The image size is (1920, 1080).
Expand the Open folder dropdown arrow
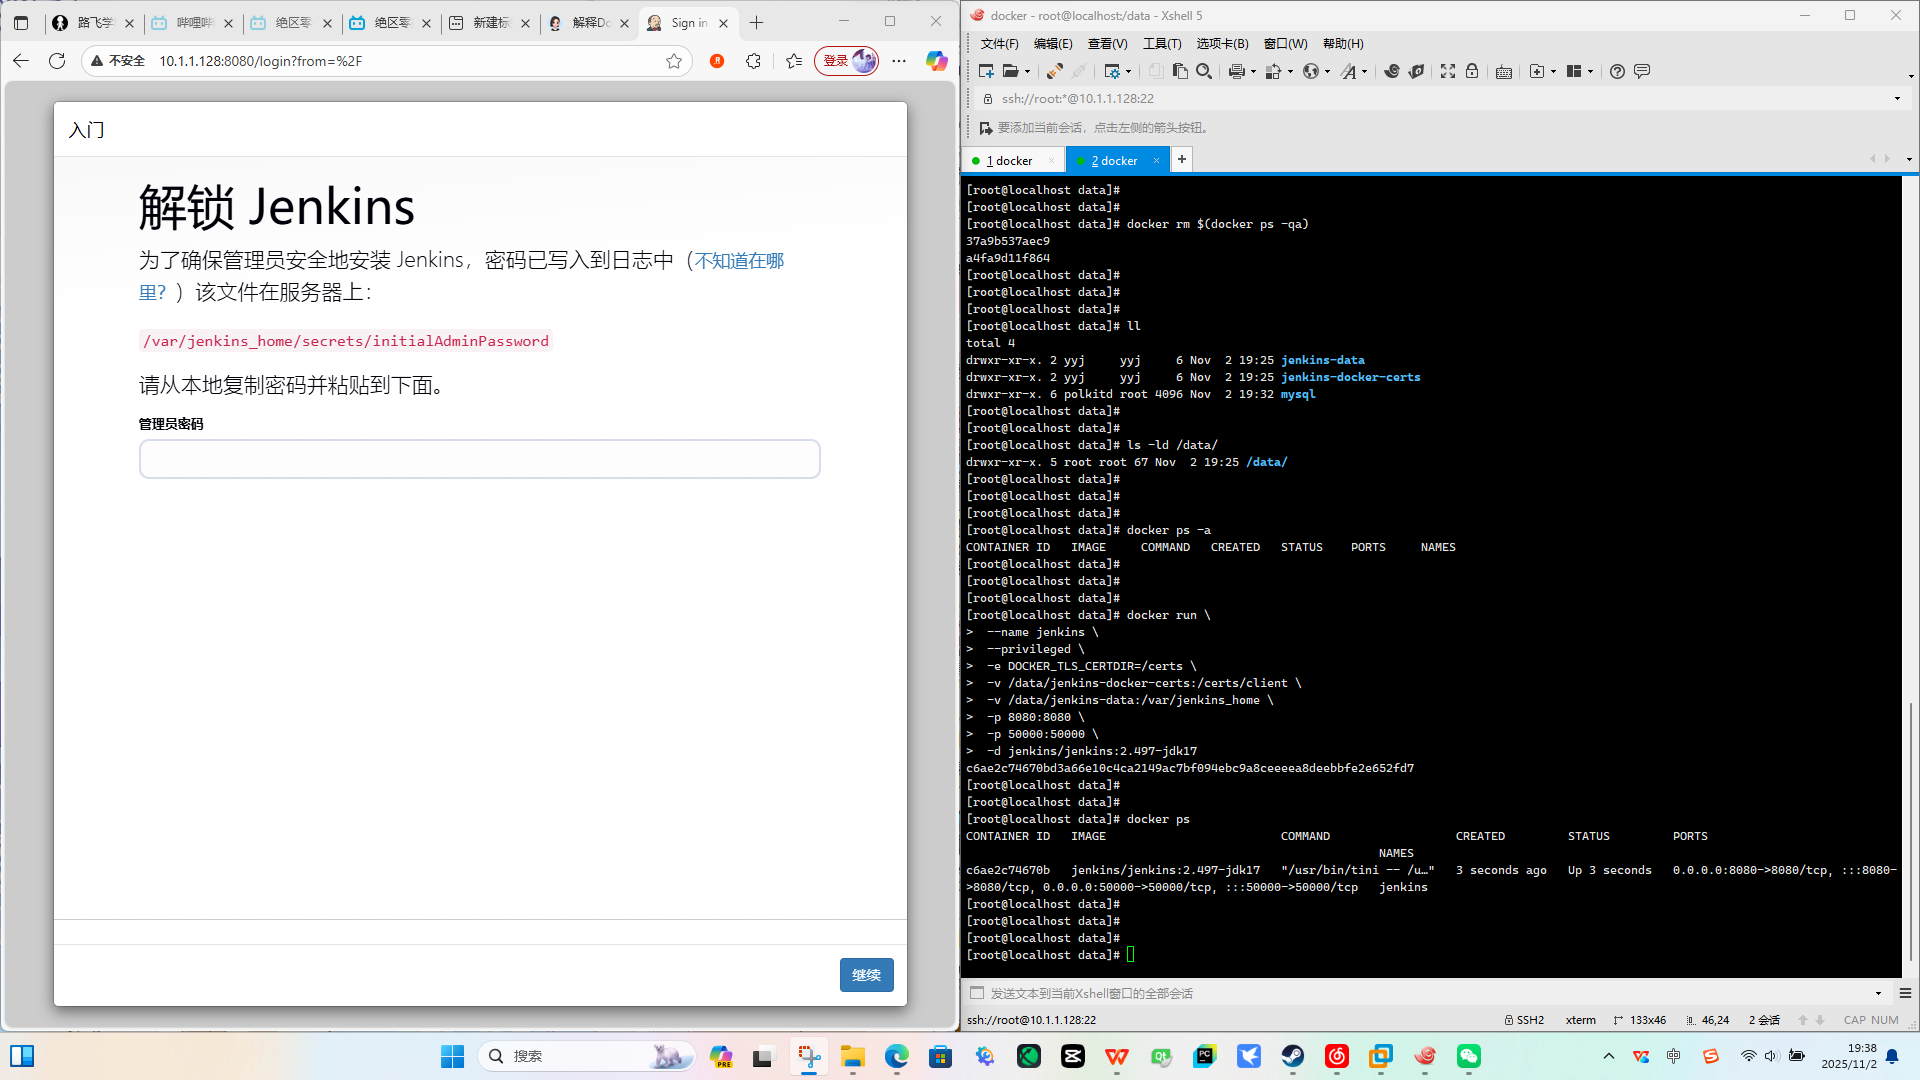tap(1027, 72)
